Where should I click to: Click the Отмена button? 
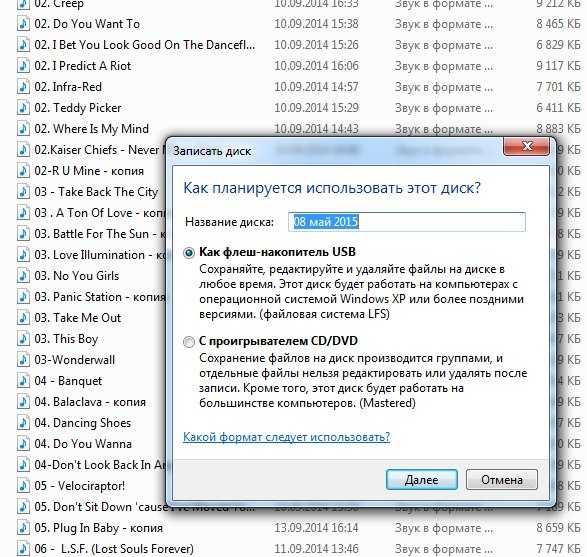502,480
